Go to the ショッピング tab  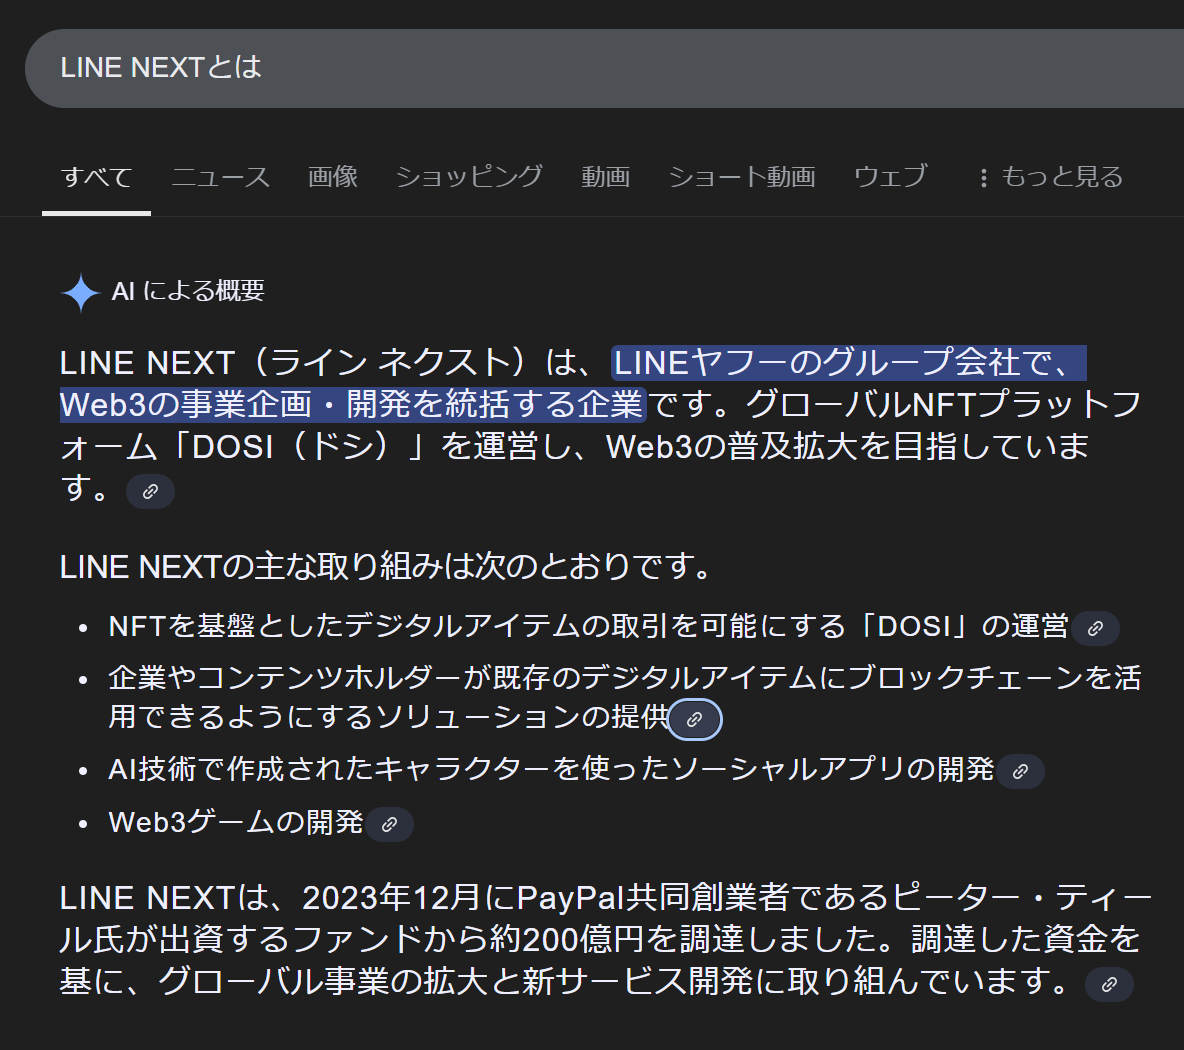469,177
